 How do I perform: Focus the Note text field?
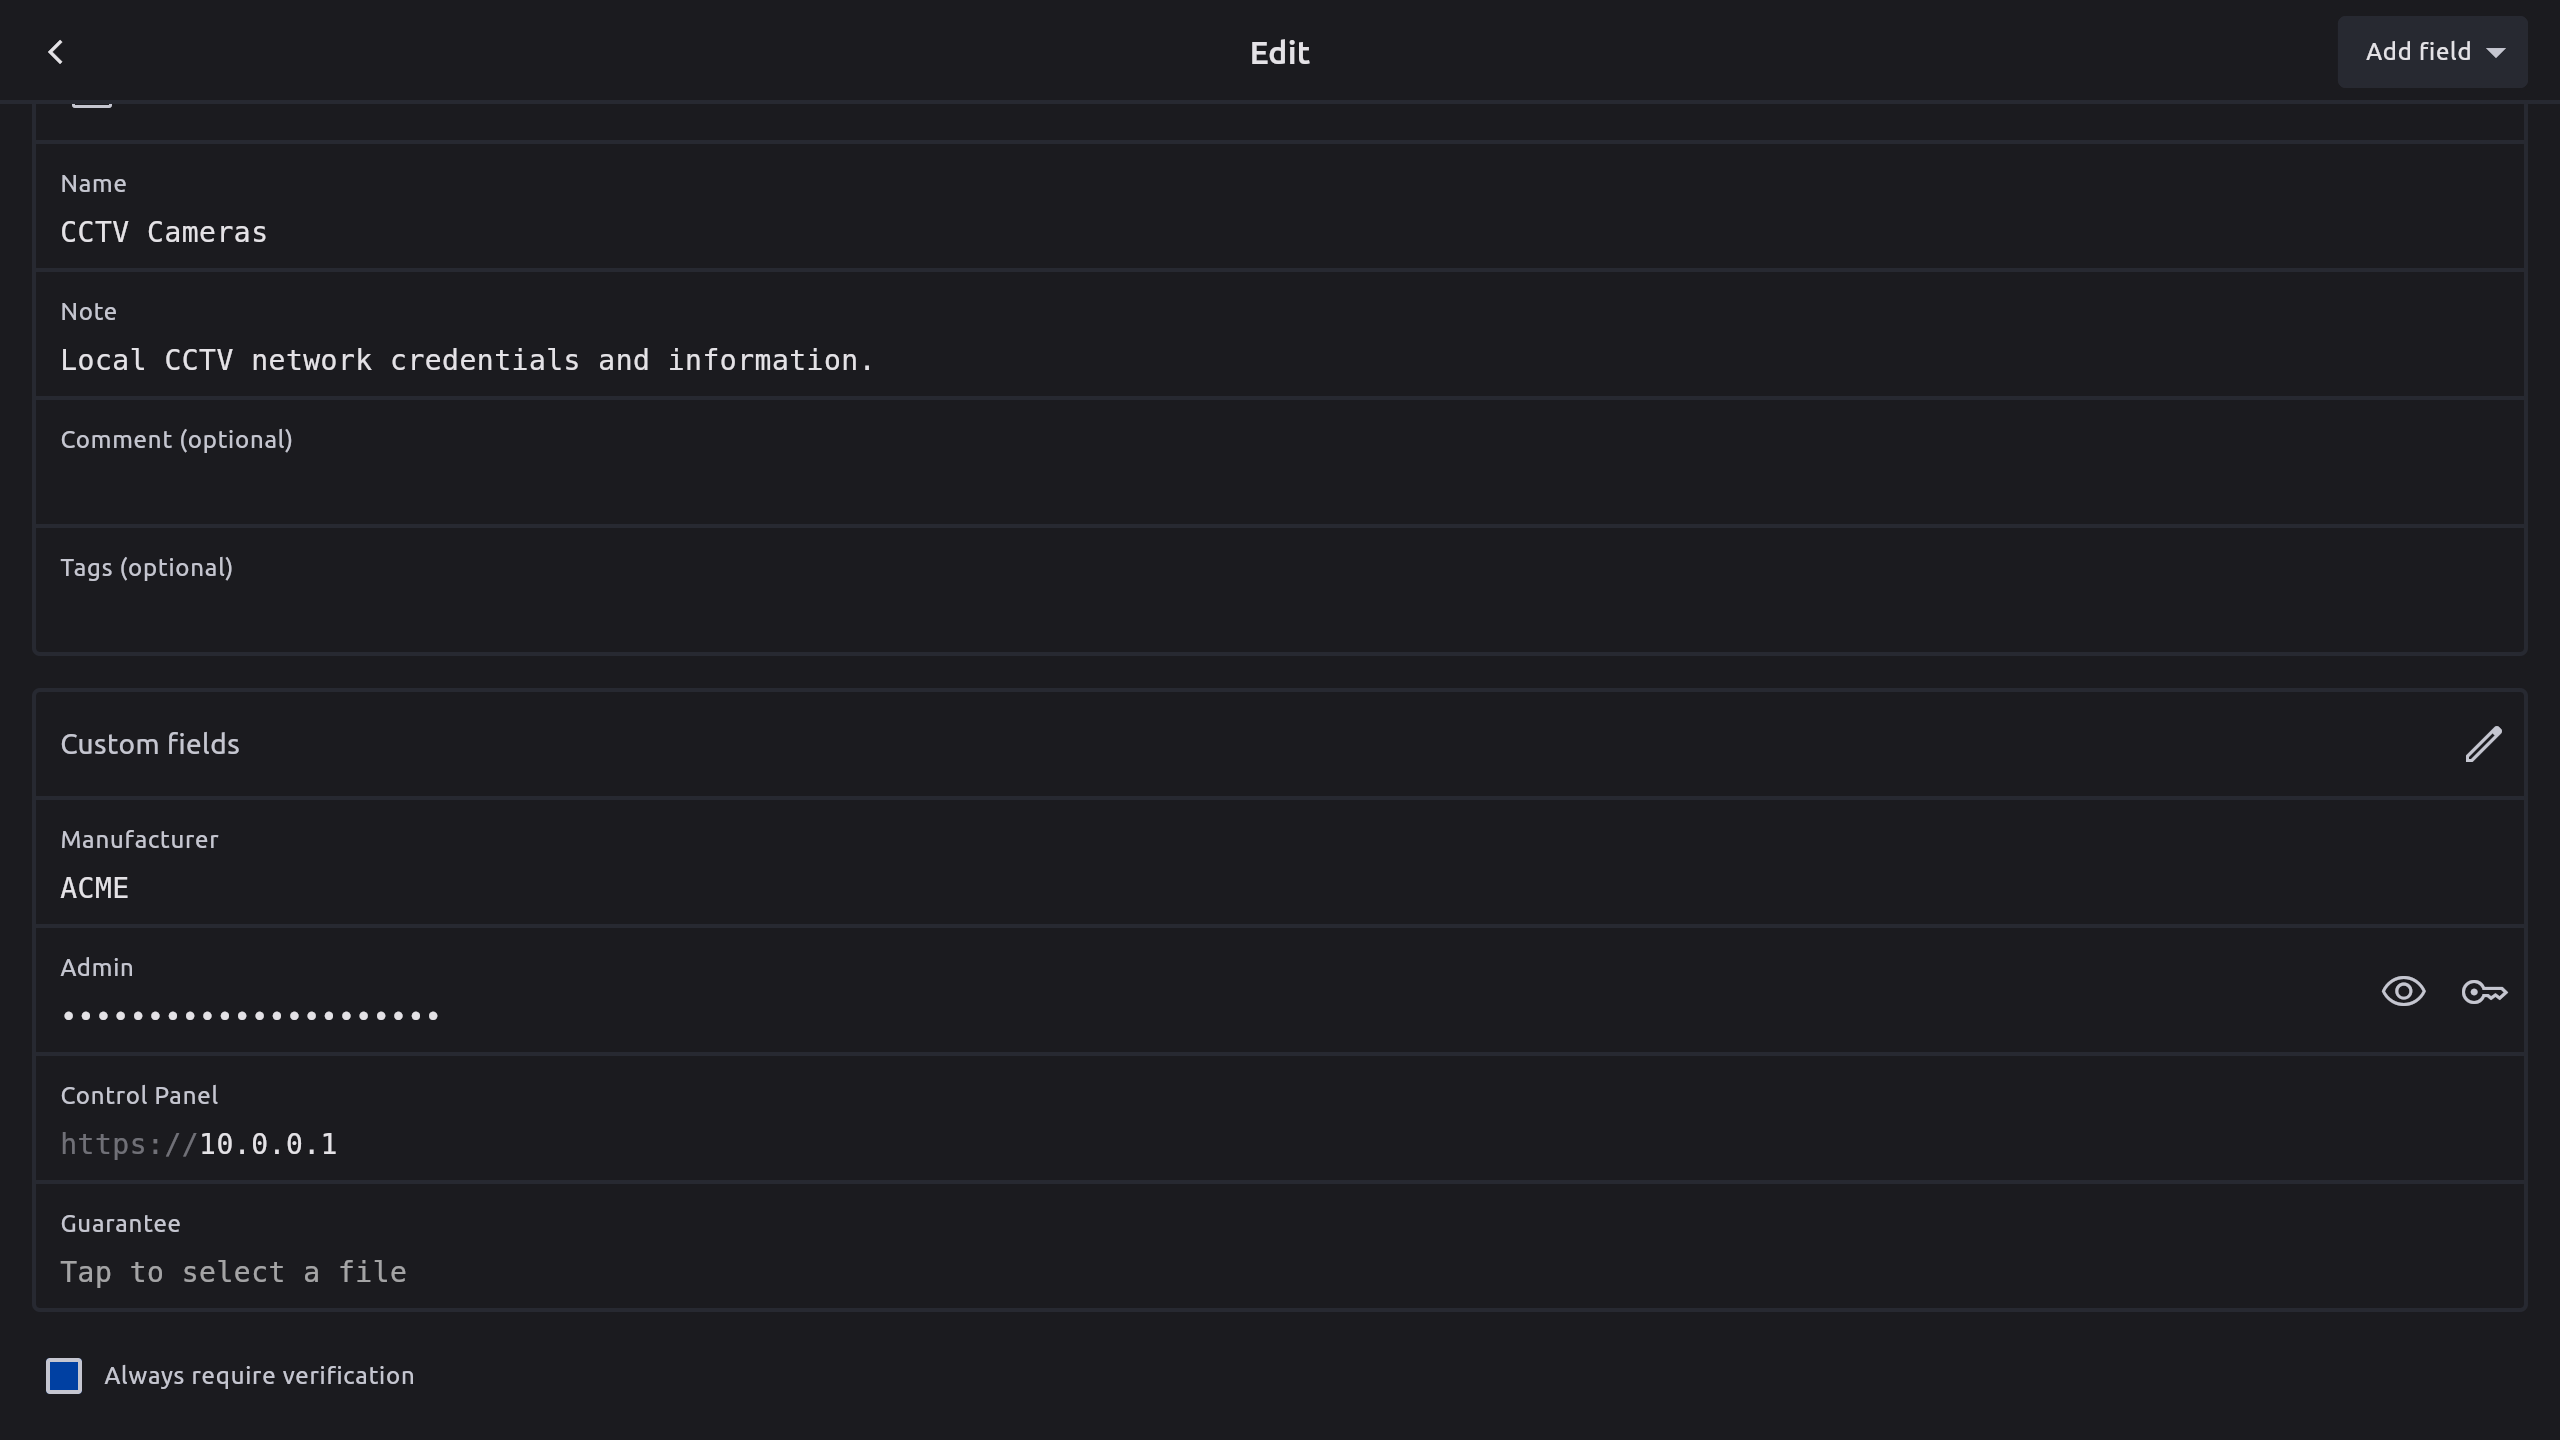[x=467, y=360]
